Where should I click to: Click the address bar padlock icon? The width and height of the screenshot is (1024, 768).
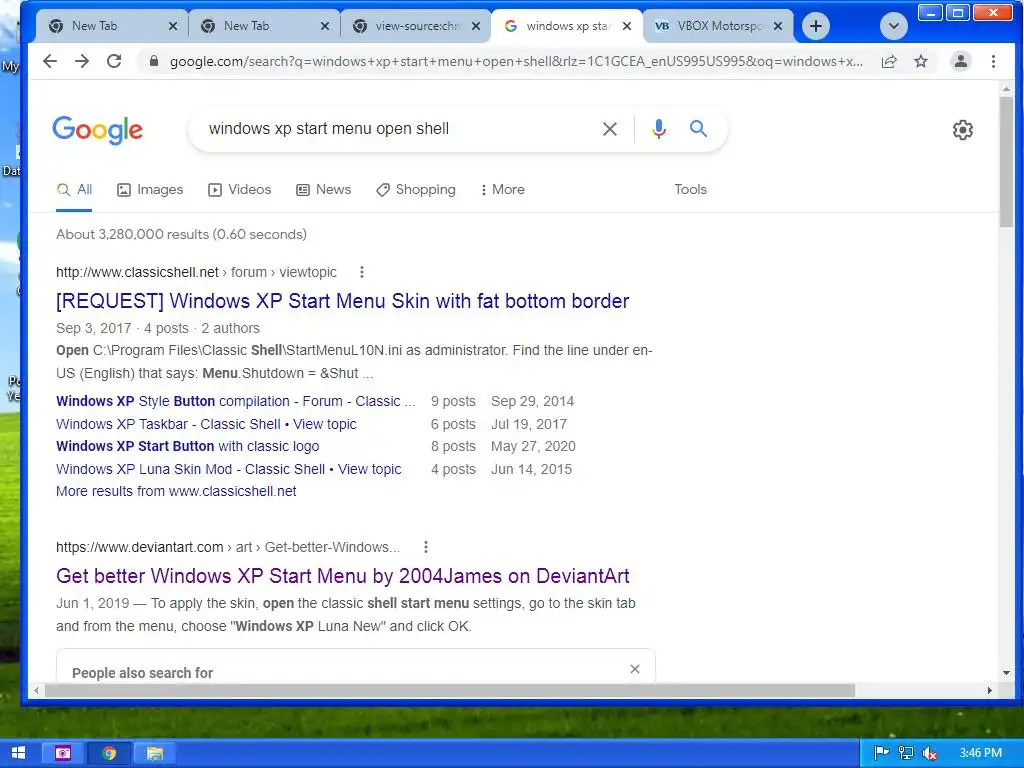(153, 61)
